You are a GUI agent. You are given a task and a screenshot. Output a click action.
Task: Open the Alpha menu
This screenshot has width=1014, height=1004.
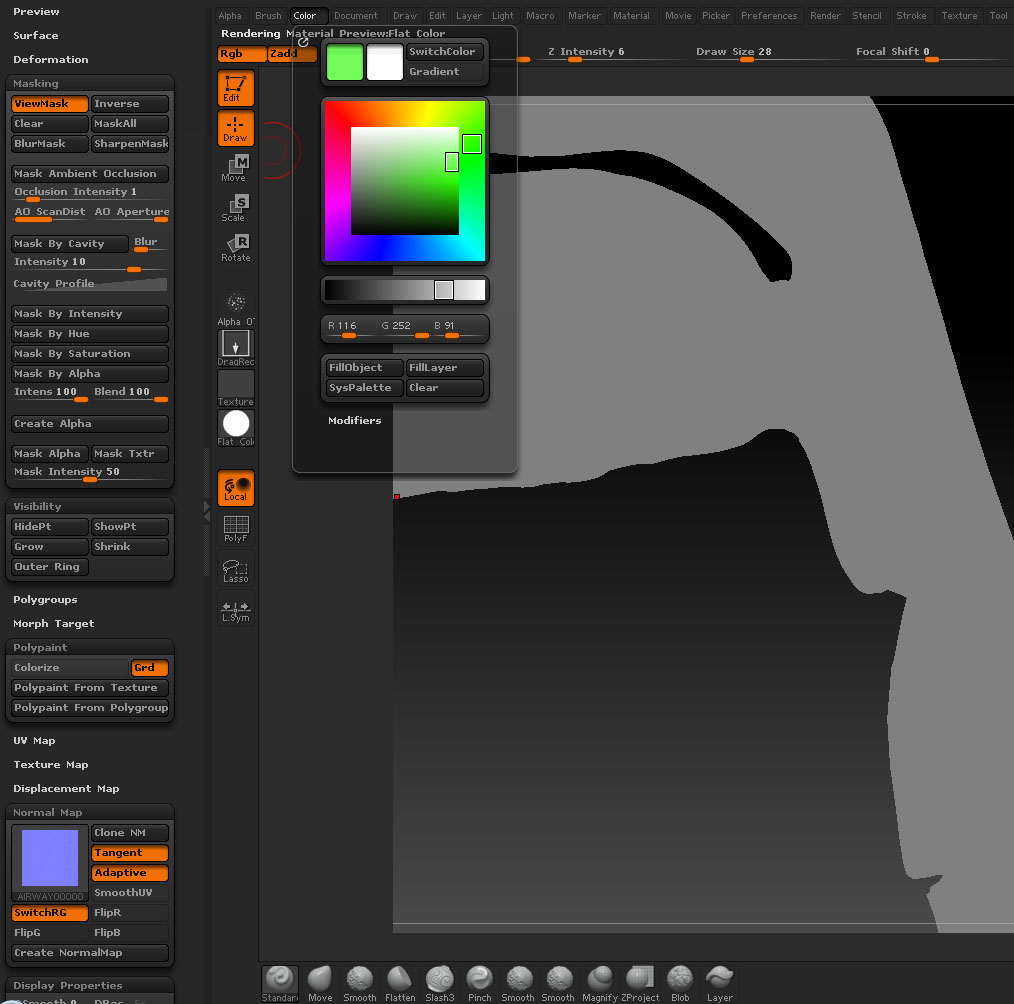[230, 16]
